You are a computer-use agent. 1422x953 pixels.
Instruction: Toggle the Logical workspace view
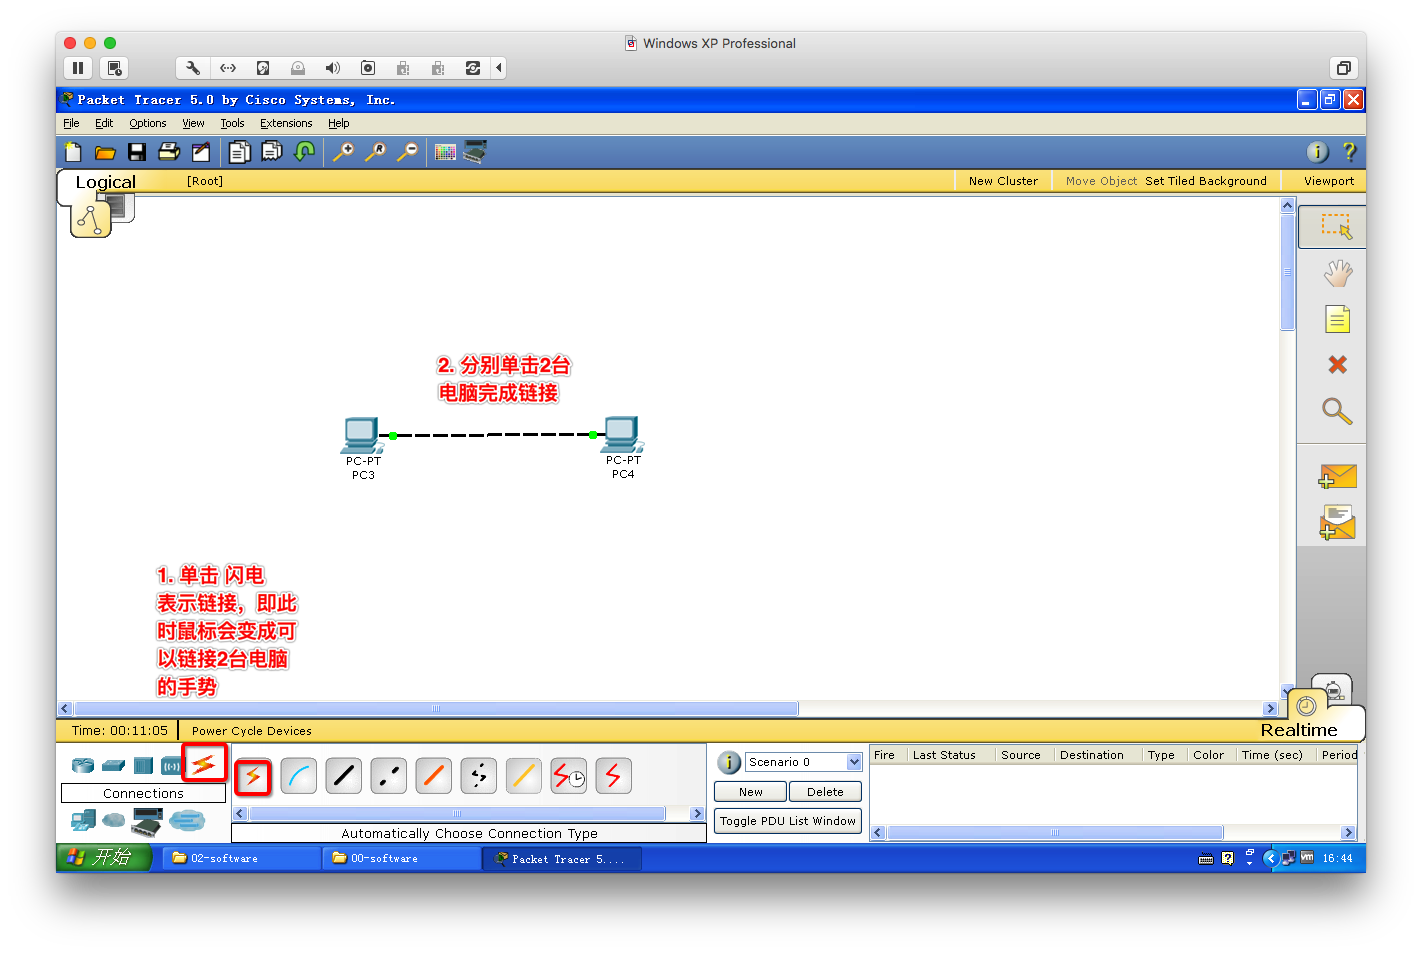pyautogui.click(x=105, y=182)
